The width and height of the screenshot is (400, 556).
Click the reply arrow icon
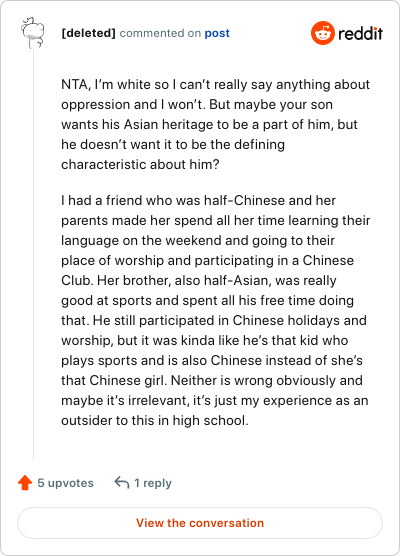pos(122,483)
